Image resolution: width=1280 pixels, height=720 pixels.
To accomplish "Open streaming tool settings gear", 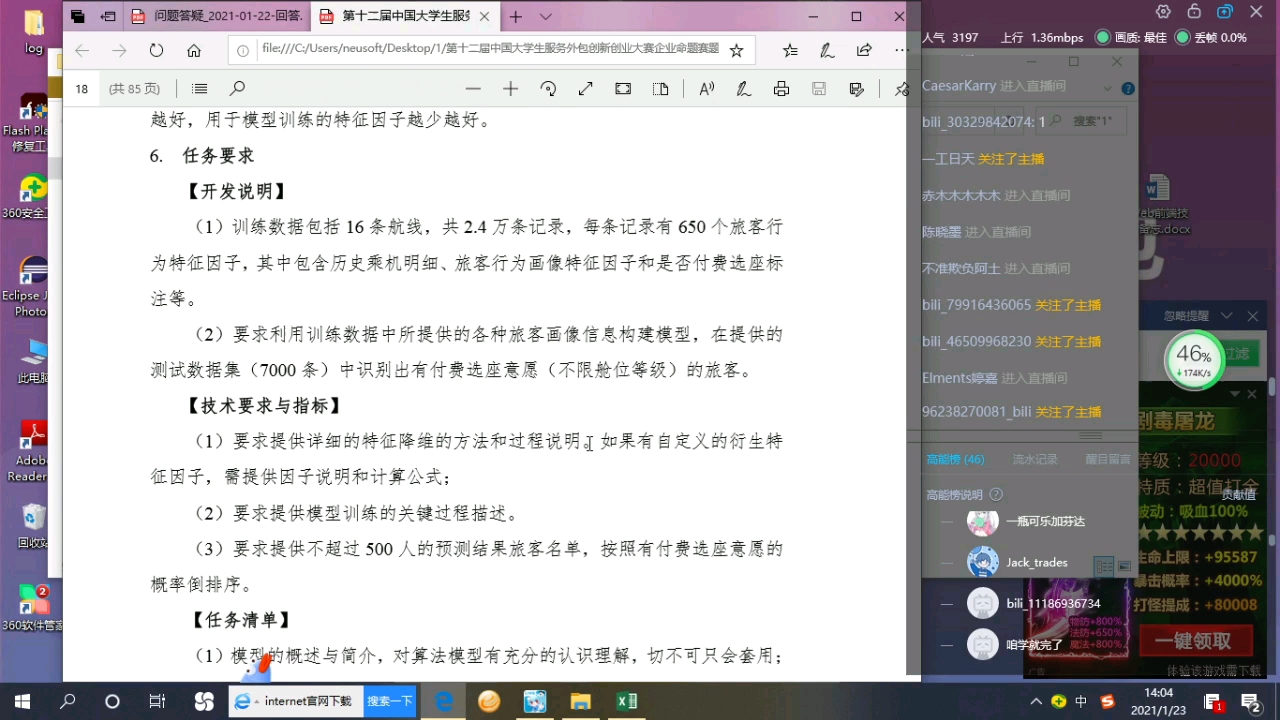I will click(x=1163, y=12).
